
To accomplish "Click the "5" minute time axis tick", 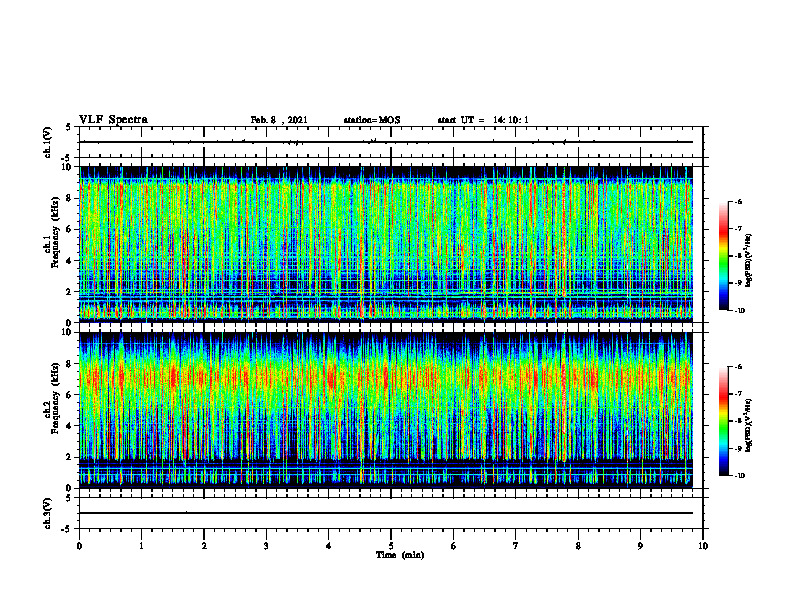I will pos(391,546).
